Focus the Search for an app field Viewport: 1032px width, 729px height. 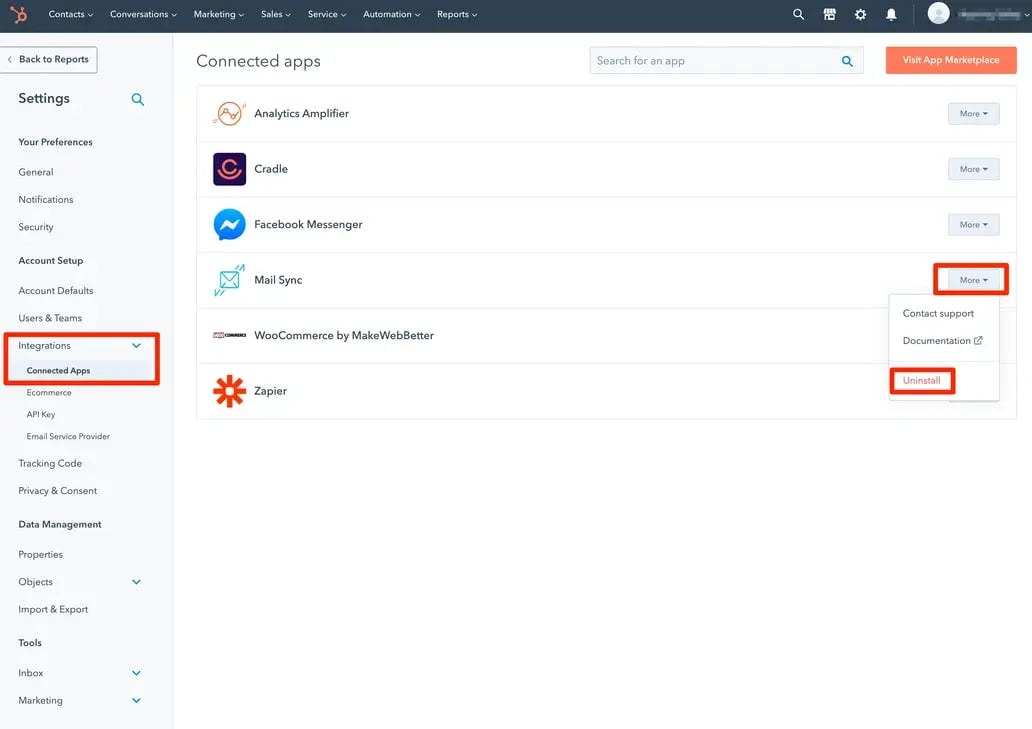714,61
